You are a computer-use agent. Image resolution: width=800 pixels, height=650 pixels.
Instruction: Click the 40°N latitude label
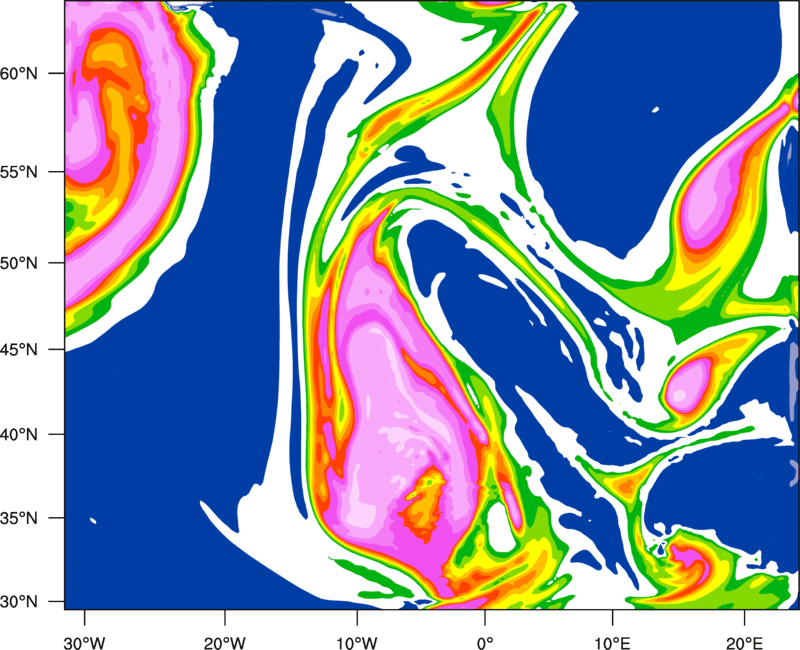19,435
